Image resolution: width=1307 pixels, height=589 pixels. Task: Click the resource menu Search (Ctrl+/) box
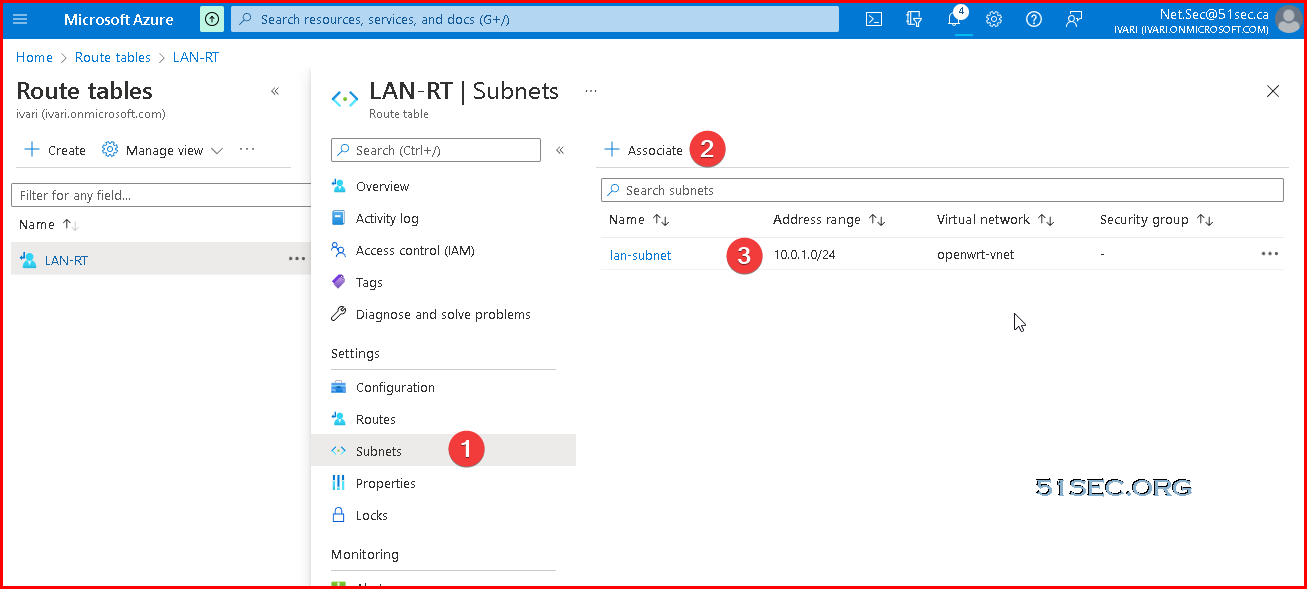436,150
